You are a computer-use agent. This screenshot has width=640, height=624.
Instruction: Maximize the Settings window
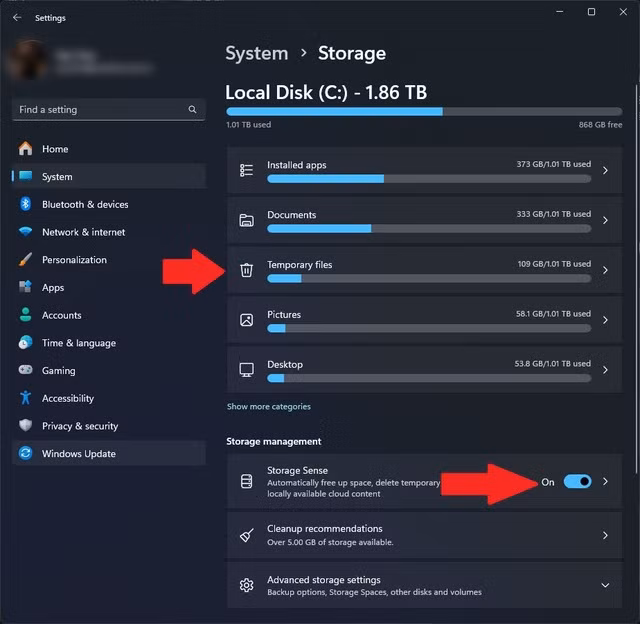[591, 12]
